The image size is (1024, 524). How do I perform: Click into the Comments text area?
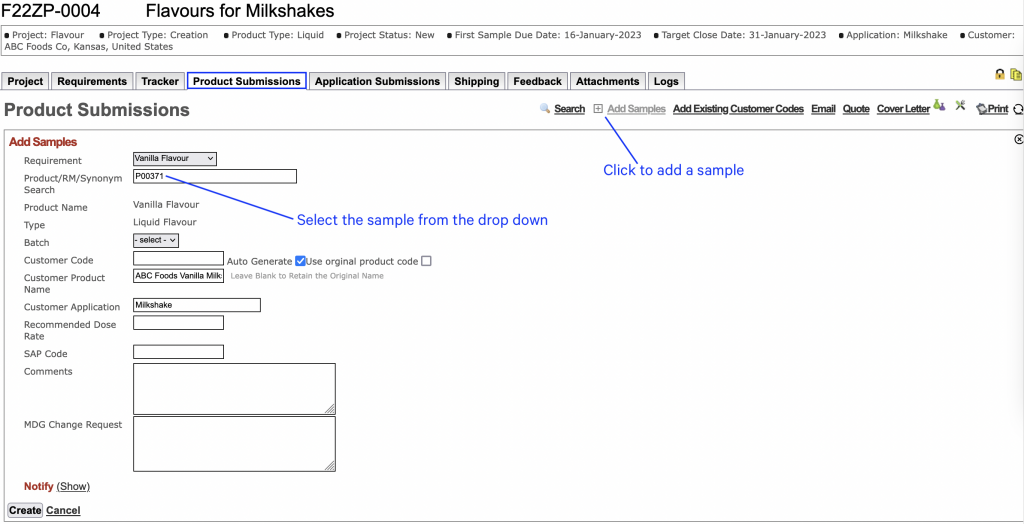234,388
